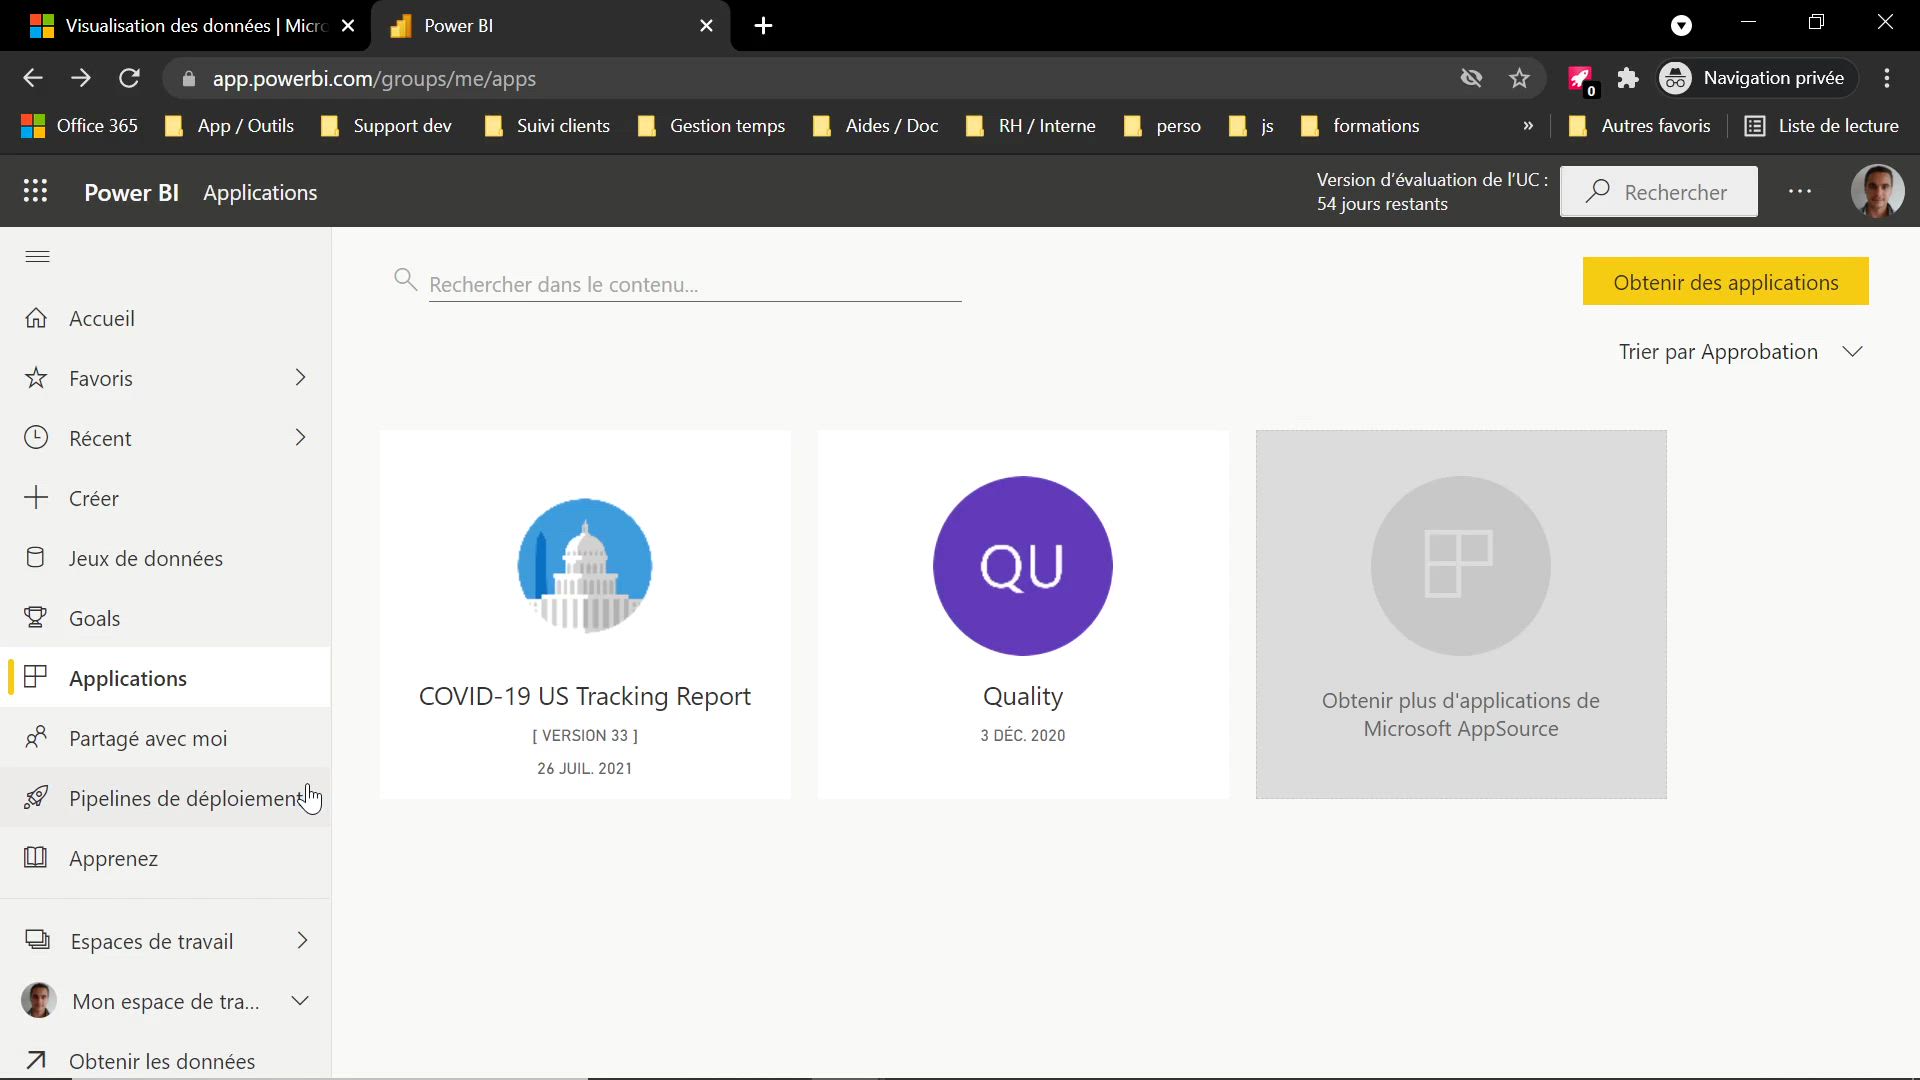
Task: Click the site lock icon
Action: click(188, 78)
